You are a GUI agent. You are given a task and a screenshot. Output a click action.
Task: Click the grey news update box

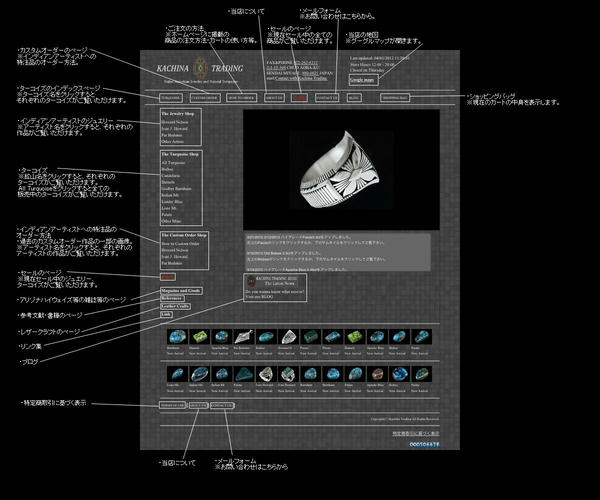(338, 252)
